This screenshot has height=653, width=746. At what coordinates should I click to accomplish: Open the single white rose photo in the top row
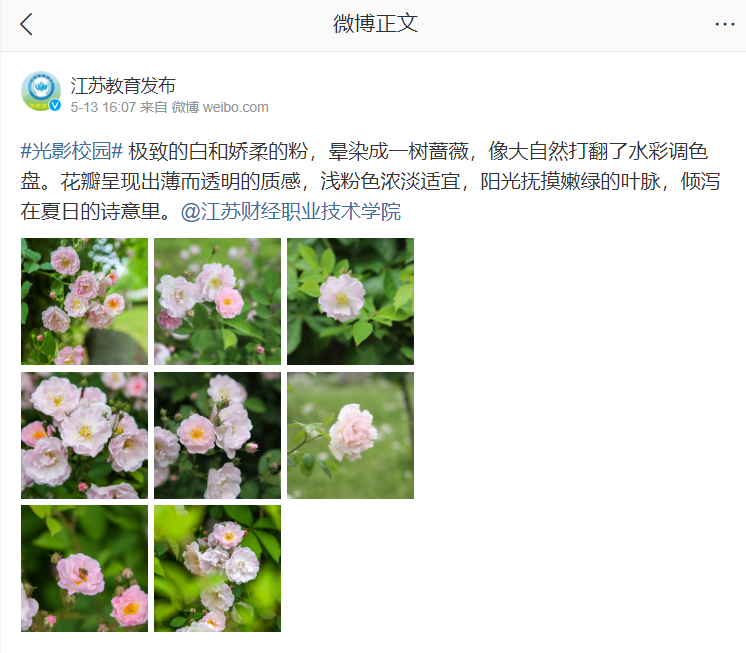pyautogui.click(x=351, y=302)
